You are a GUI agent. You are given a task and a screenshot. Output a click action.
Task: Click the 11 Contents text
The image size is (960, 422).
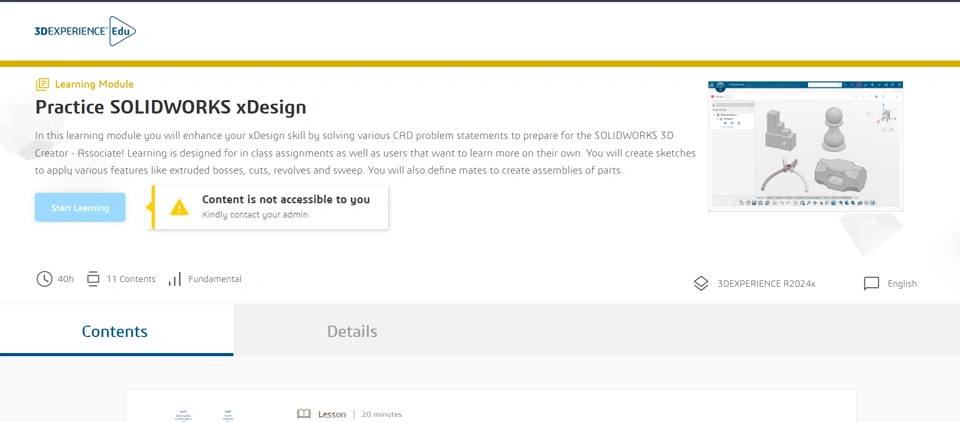[131, 279]
